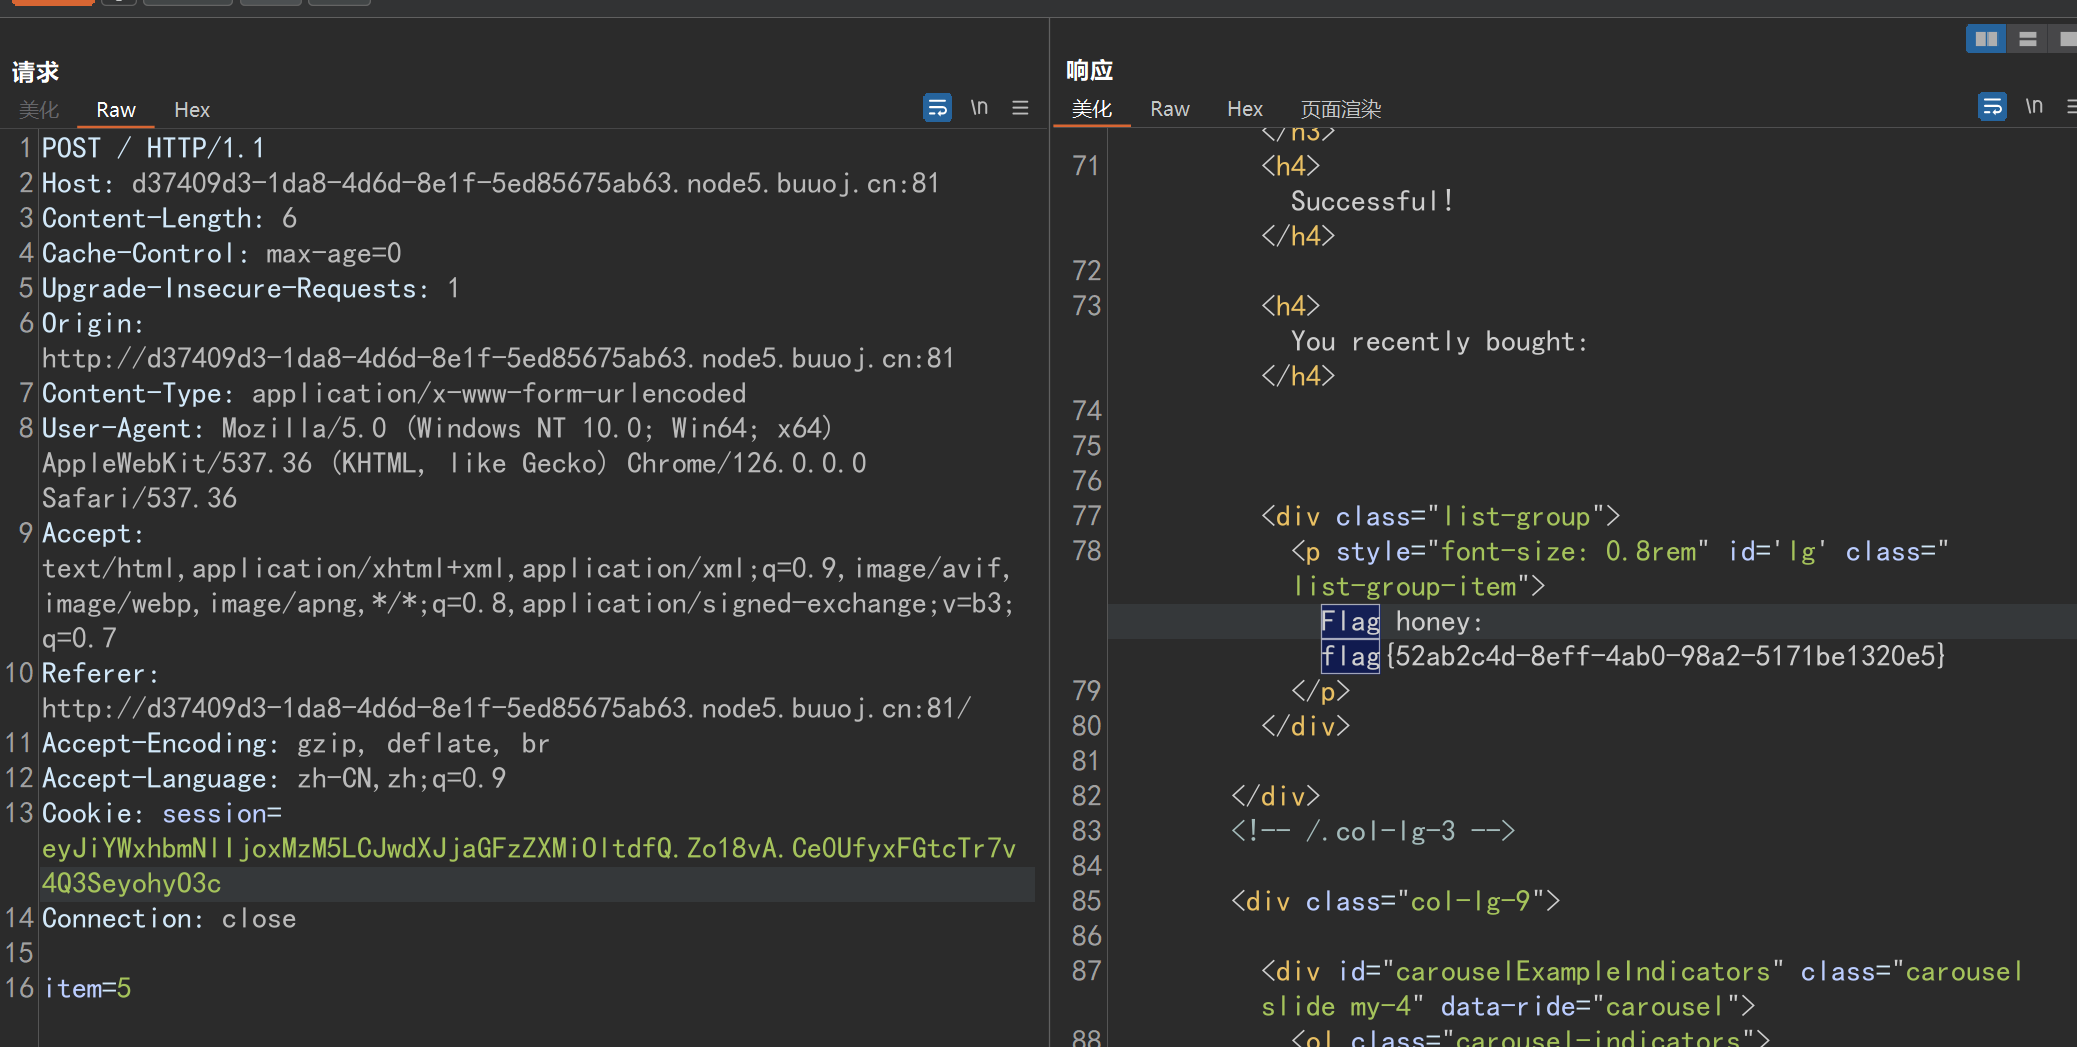
Task: Toggle word wrap in the response panel
Action: point(1992,106)
